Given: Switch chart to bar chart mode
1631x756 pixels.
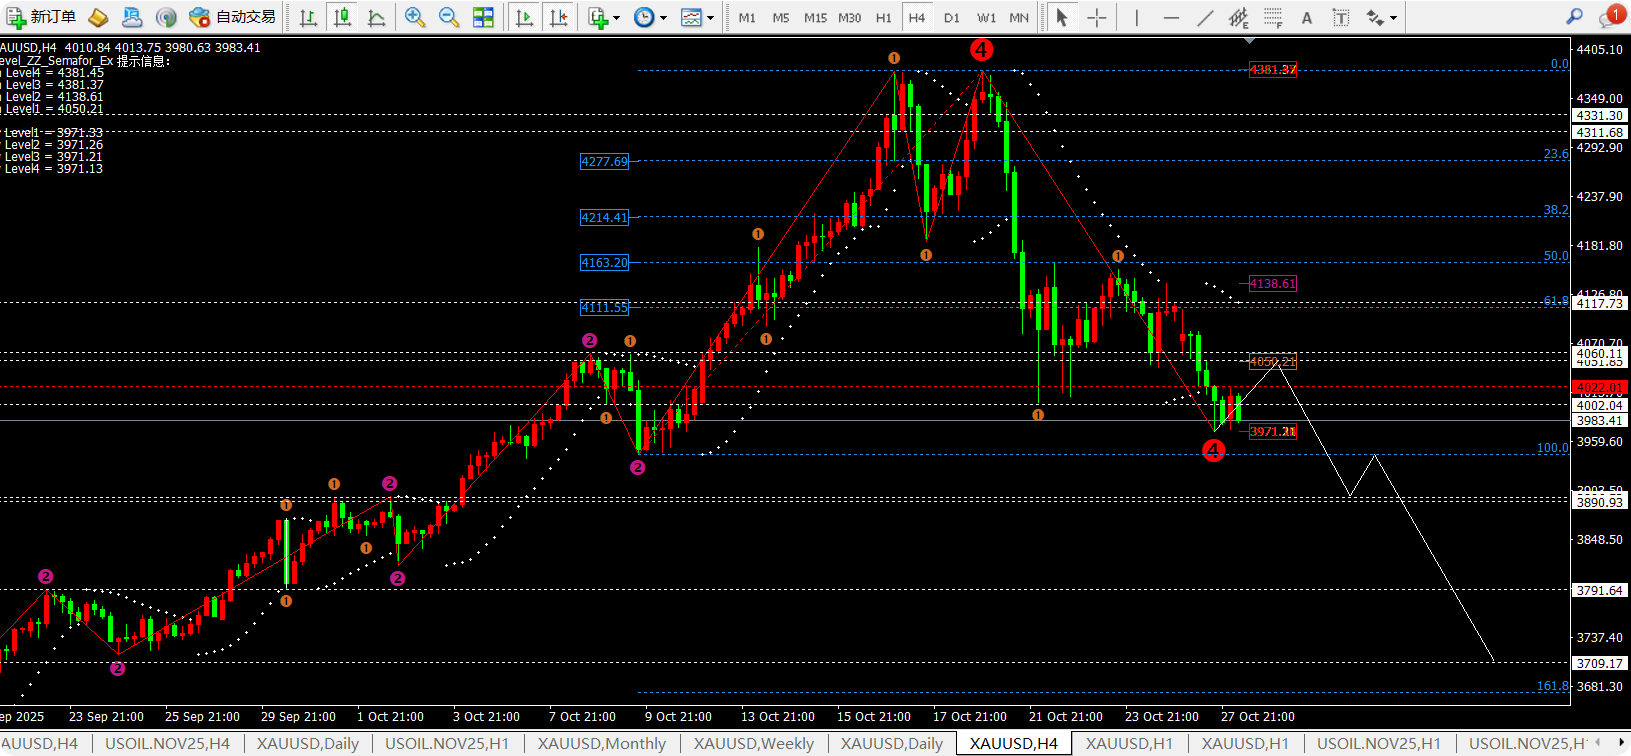Looking at the screenshot, I should 308,17.
